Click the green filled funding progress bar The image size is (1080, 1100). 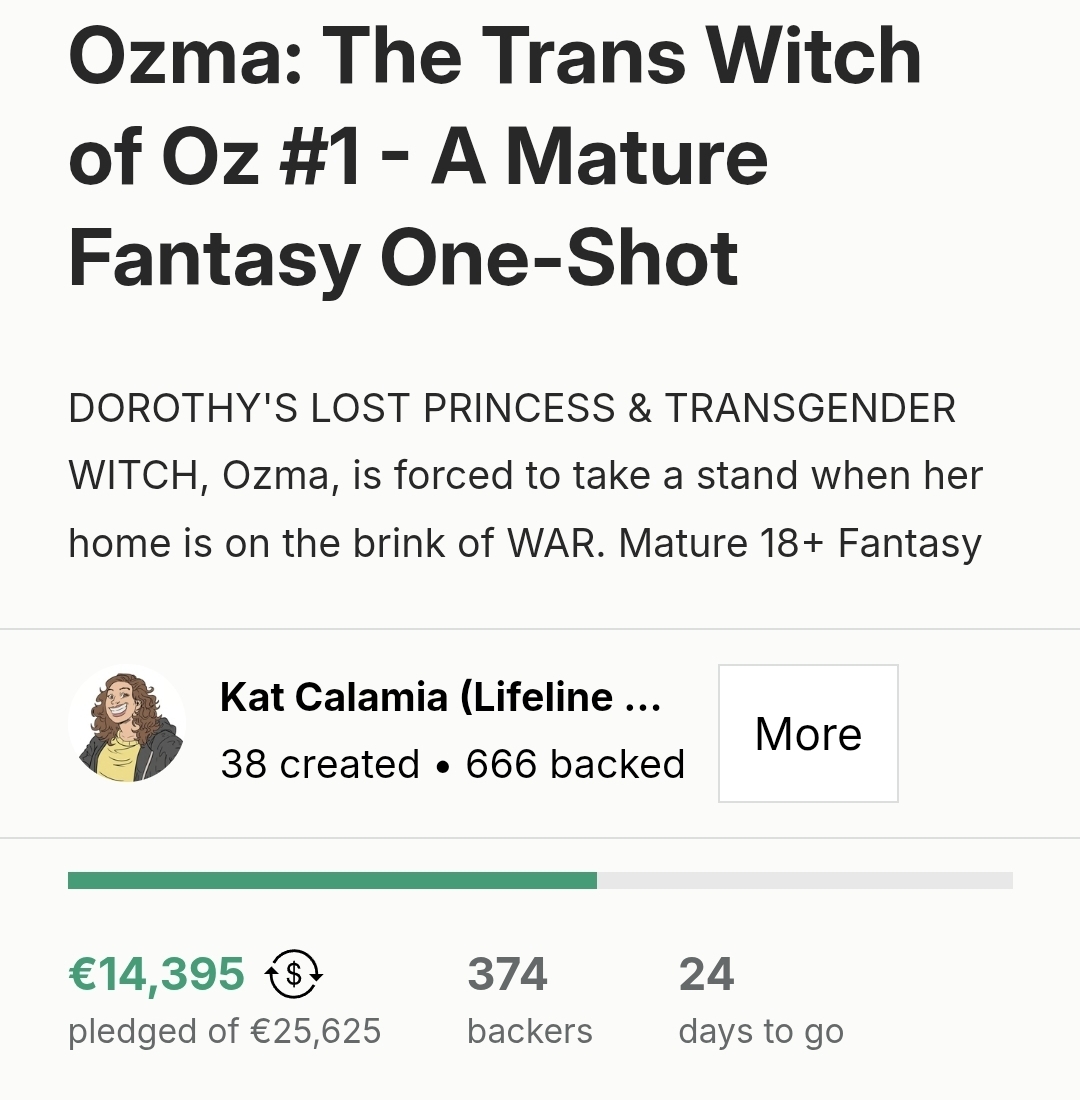coord(332,880)
